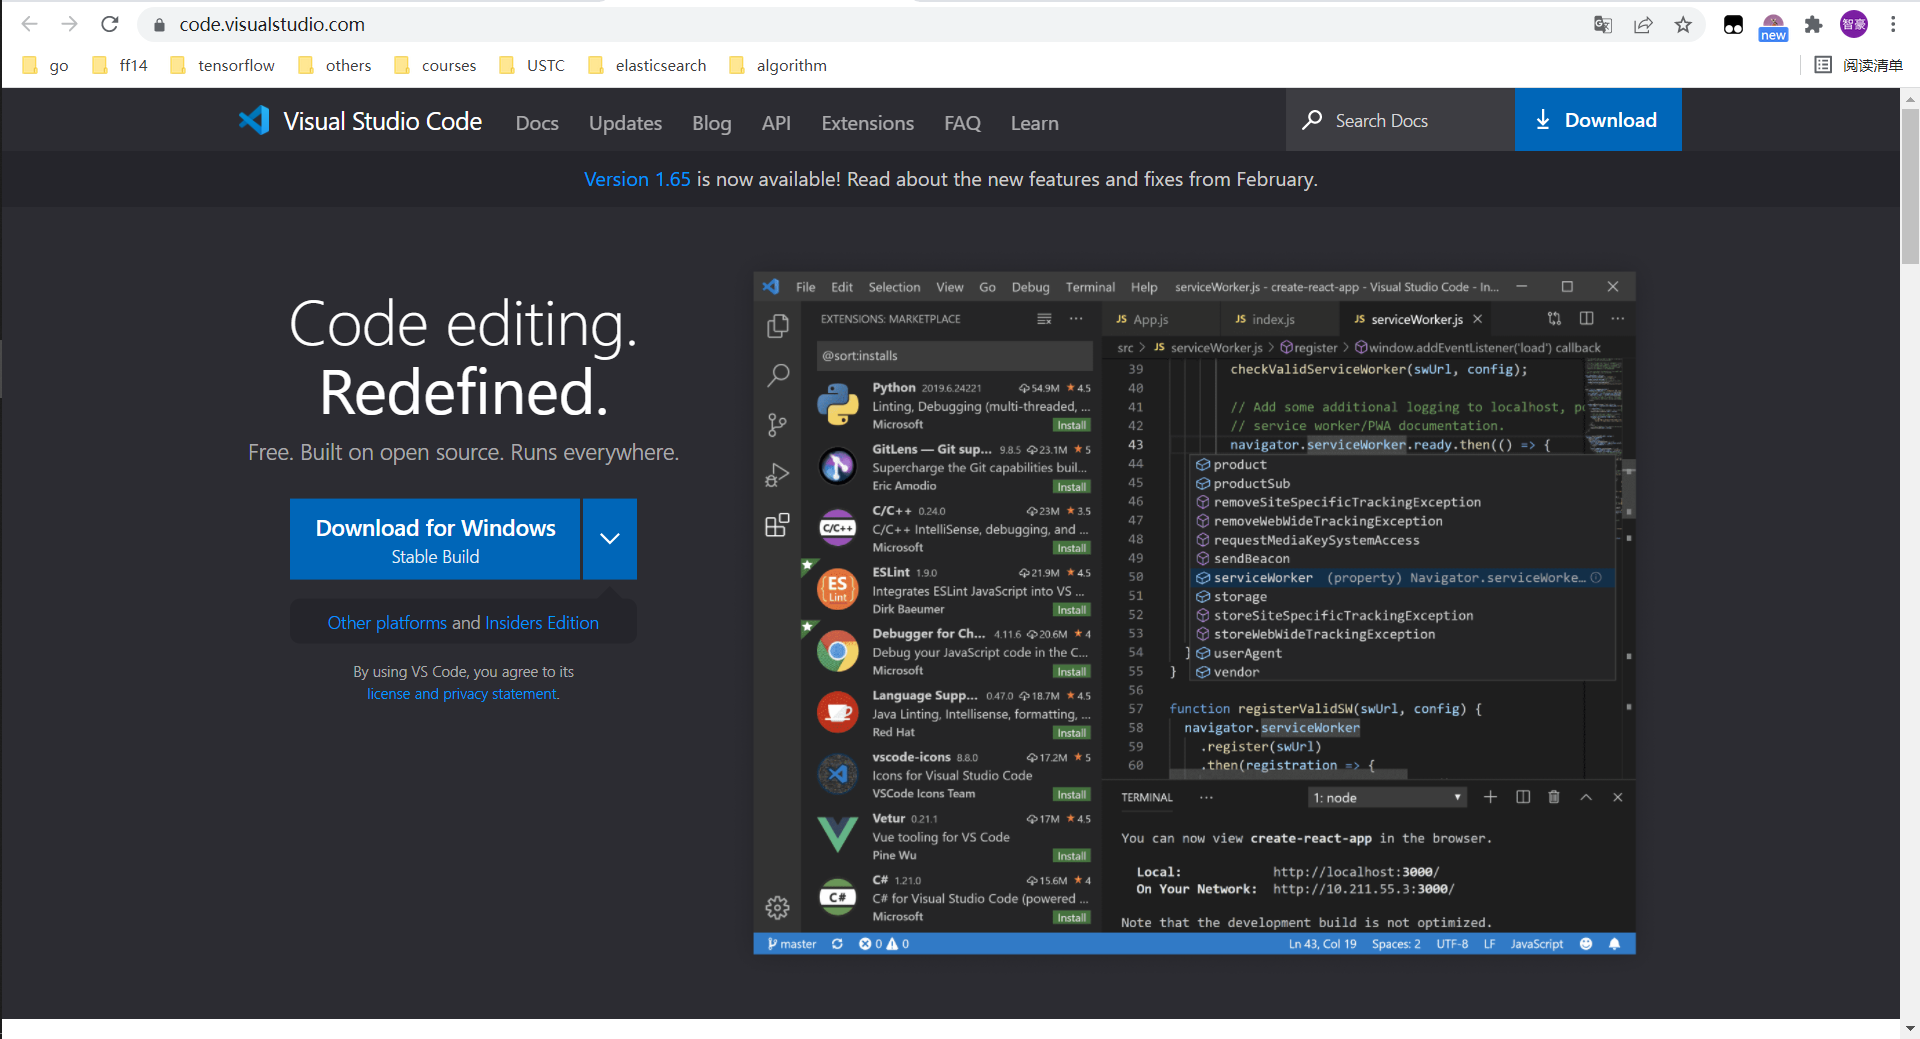Image resolution: width=1920 pixels, height=1039 pixels.
Task: Open the browser extensions puzzle icon
Action: click(1813, 25)
